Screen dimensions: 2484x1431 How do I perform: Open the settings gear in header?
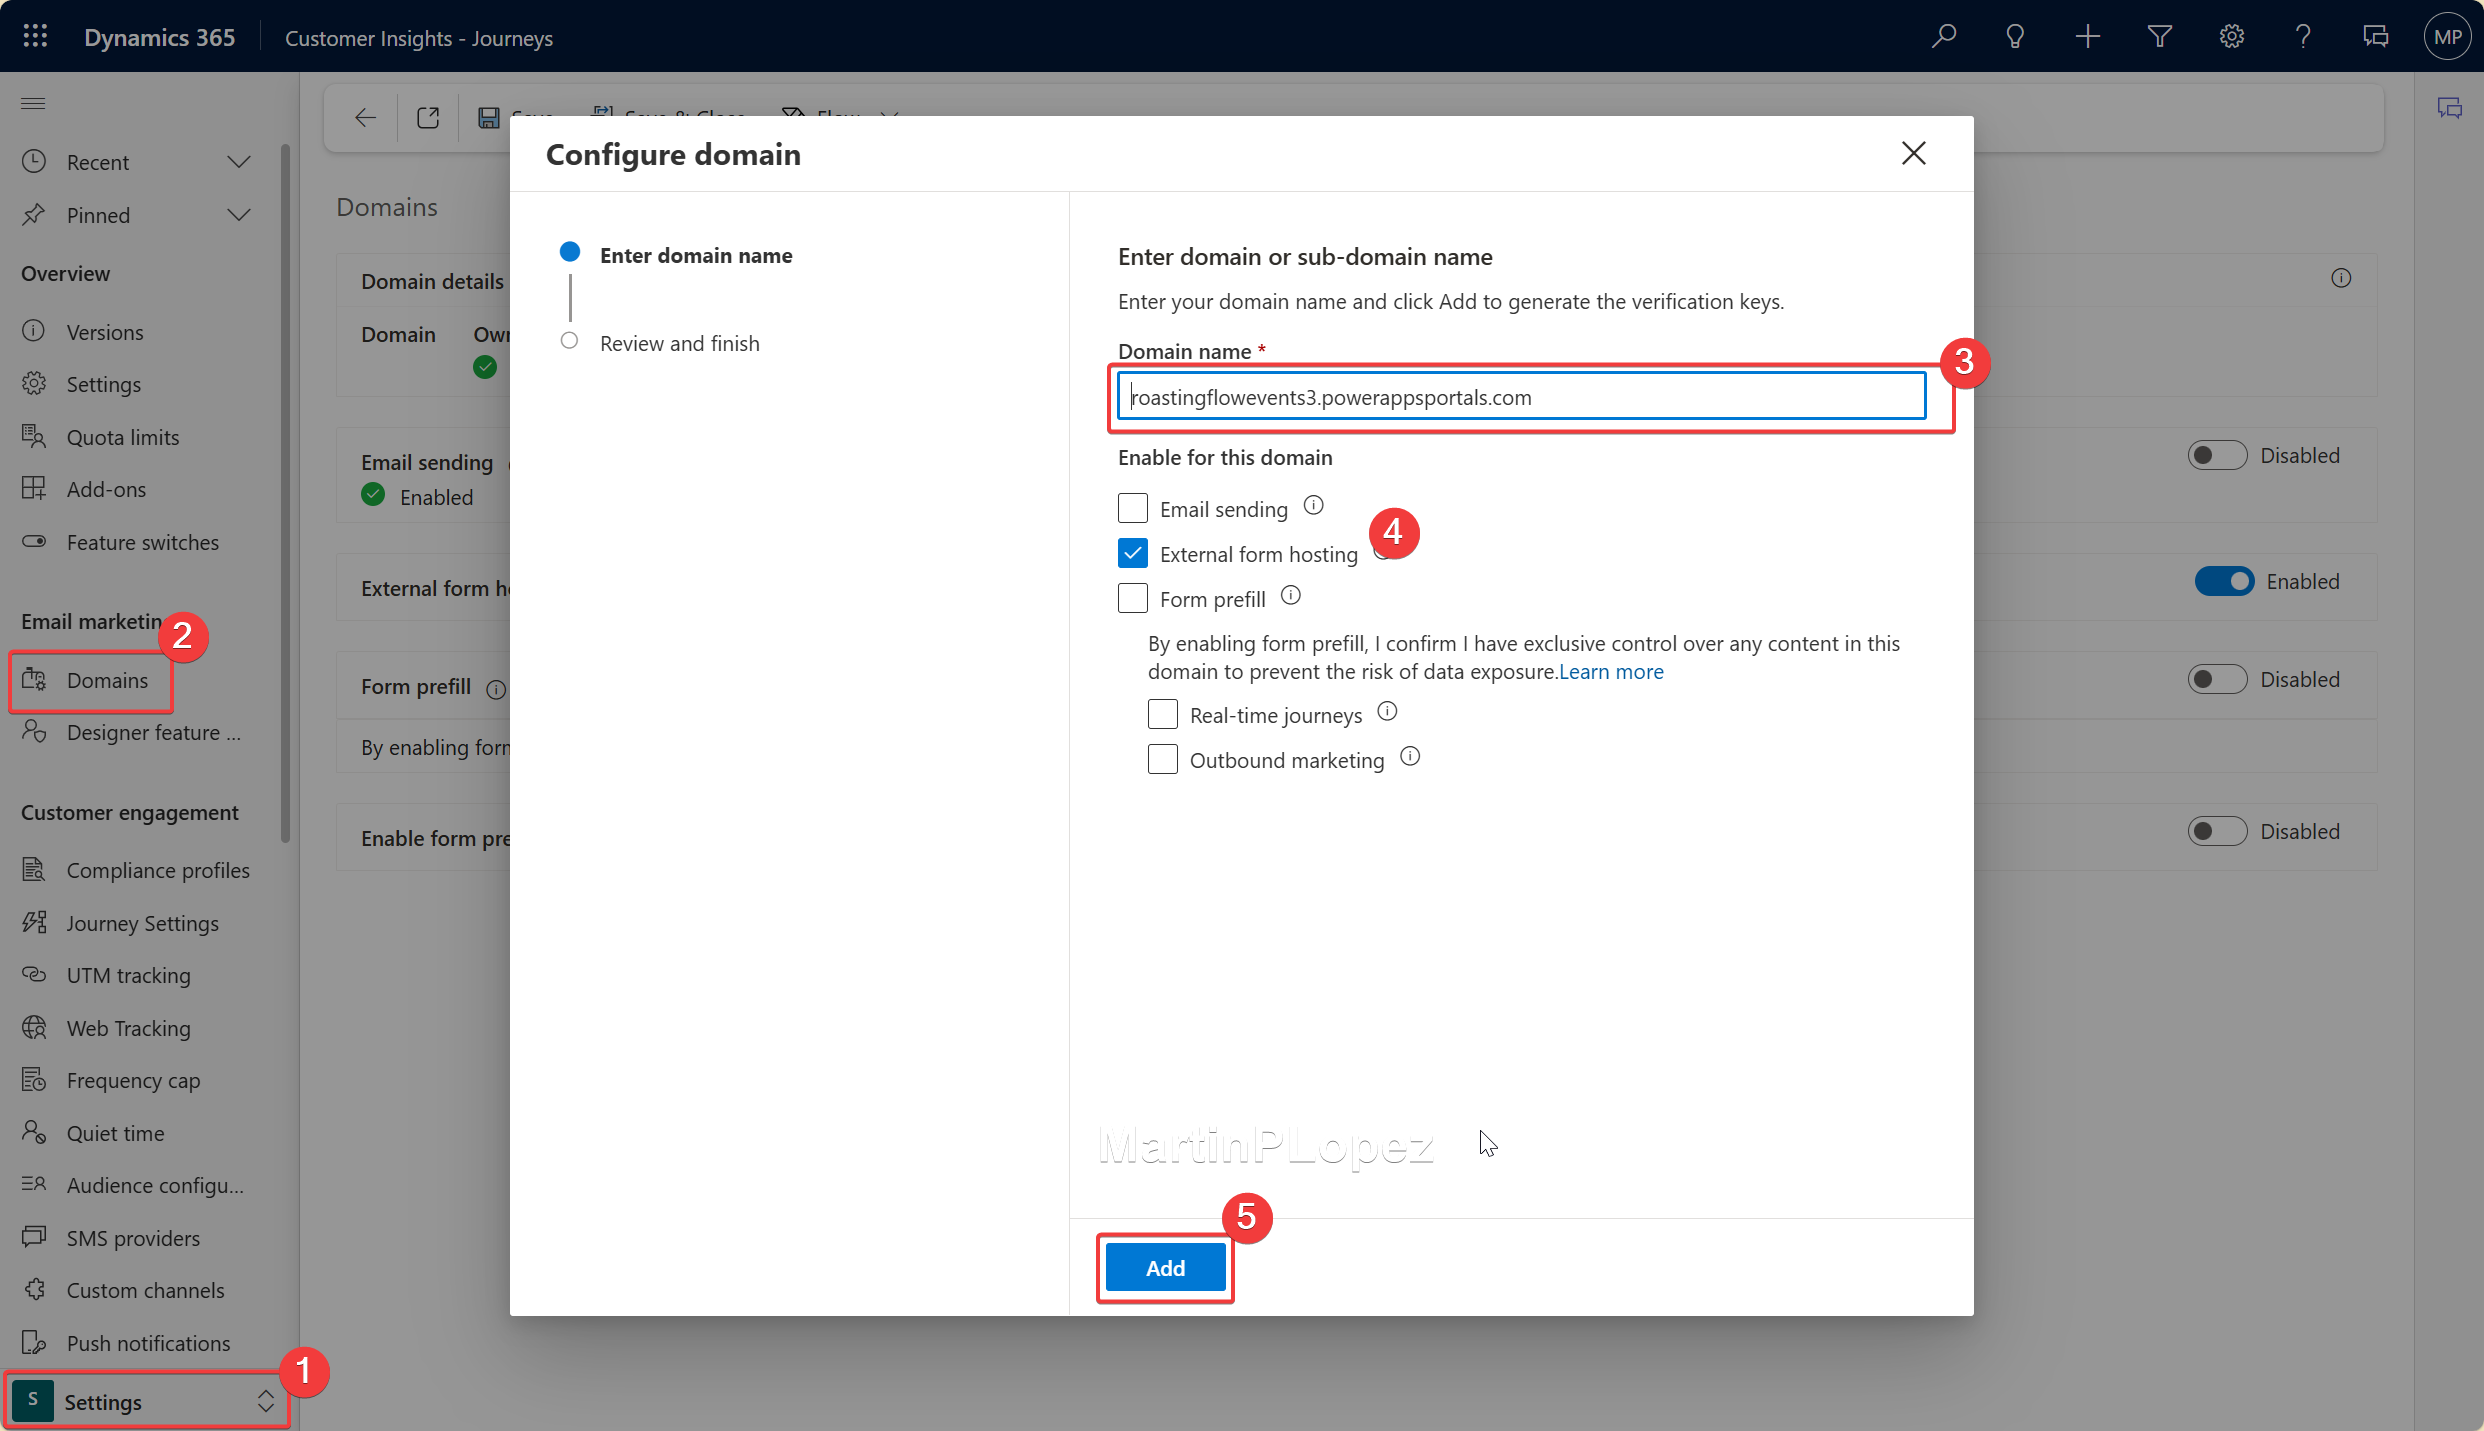tap(2231, 37)
